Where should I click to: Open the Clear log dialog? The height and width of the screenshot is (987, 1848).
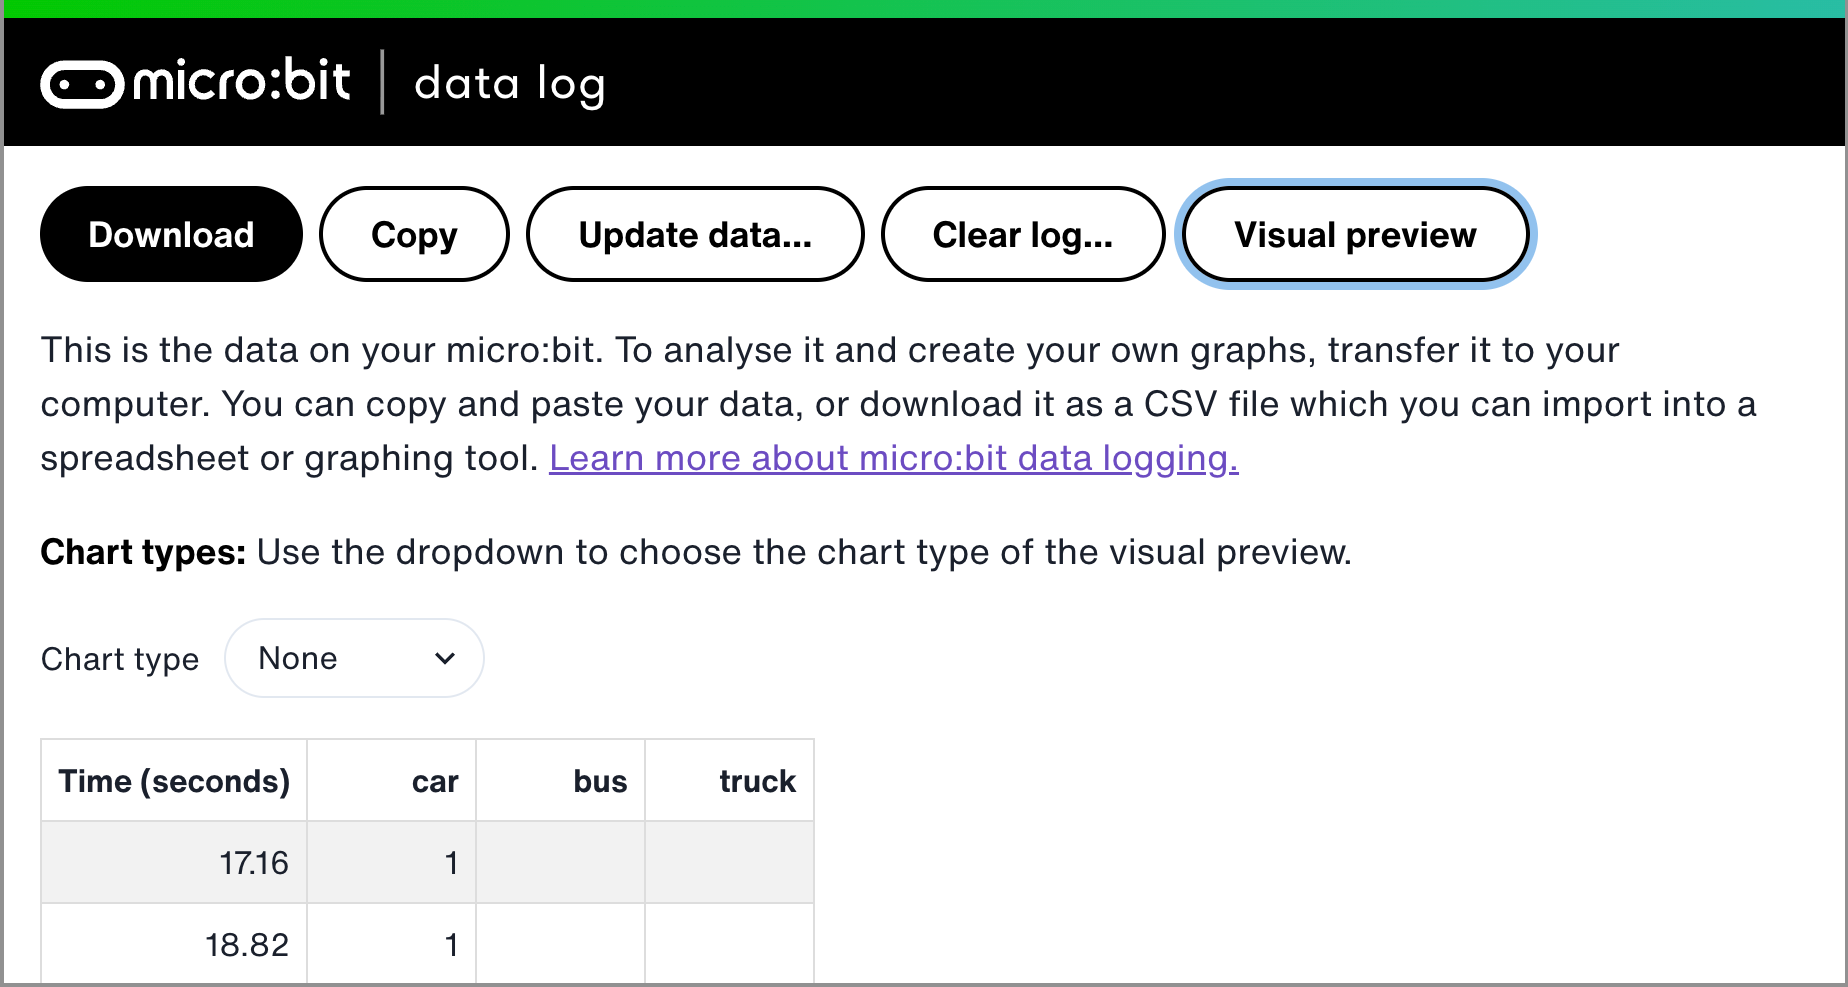tap(1022, 234)
